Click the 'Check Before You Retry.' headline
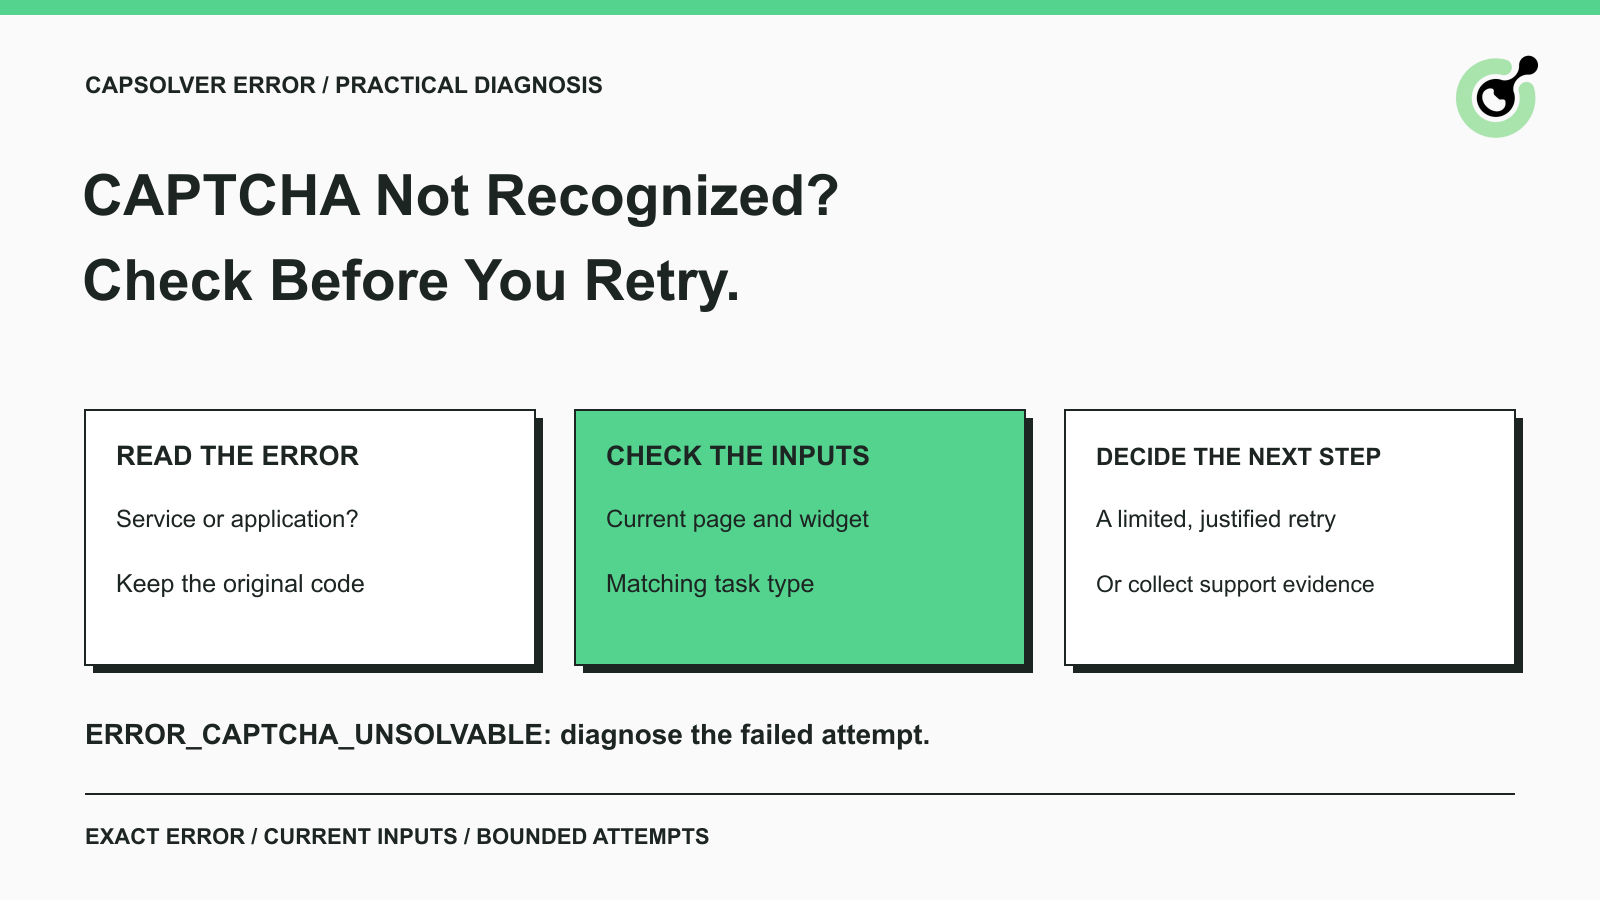 [412, 281]
